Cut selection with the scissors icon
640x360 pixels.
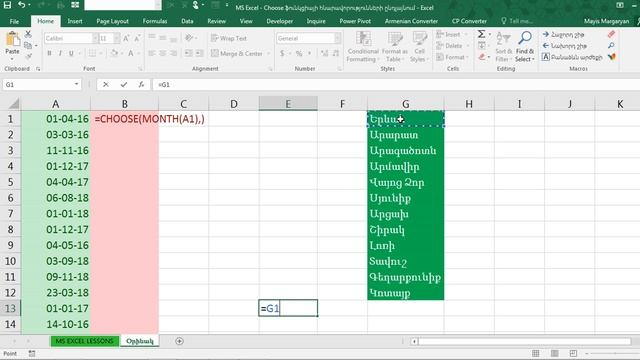(x=28, y=34)
